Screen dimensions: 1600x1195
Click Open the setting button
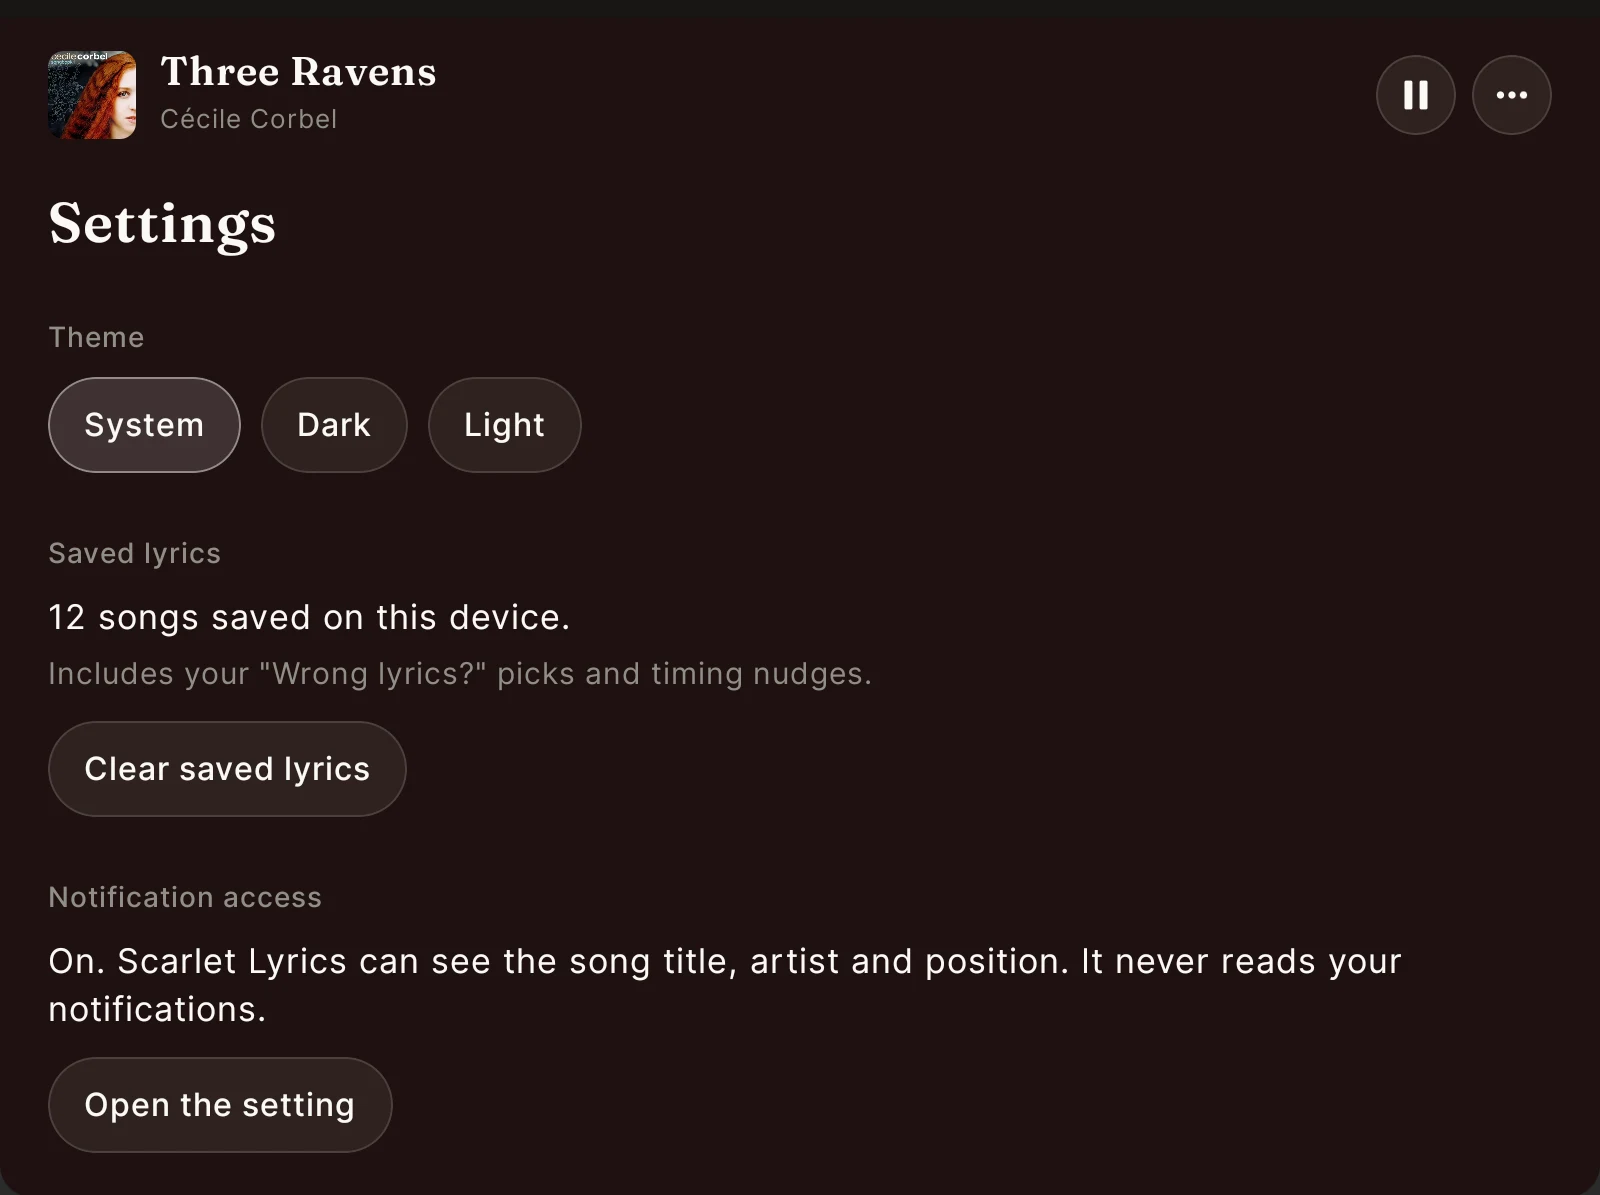pyautogui.click(x=220, y=1105)
